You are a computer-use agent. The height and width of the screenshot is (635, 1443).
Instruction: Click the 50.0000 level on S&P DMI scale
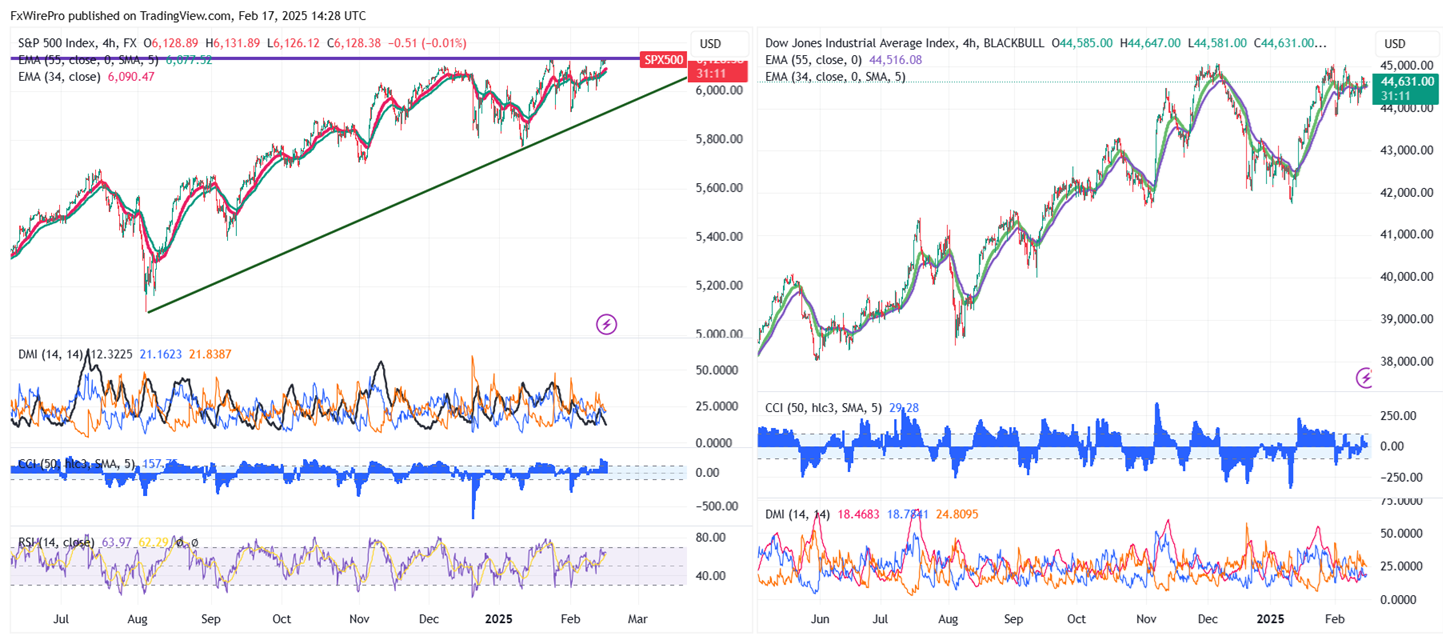pyautogui.click(x=719, y=370)
